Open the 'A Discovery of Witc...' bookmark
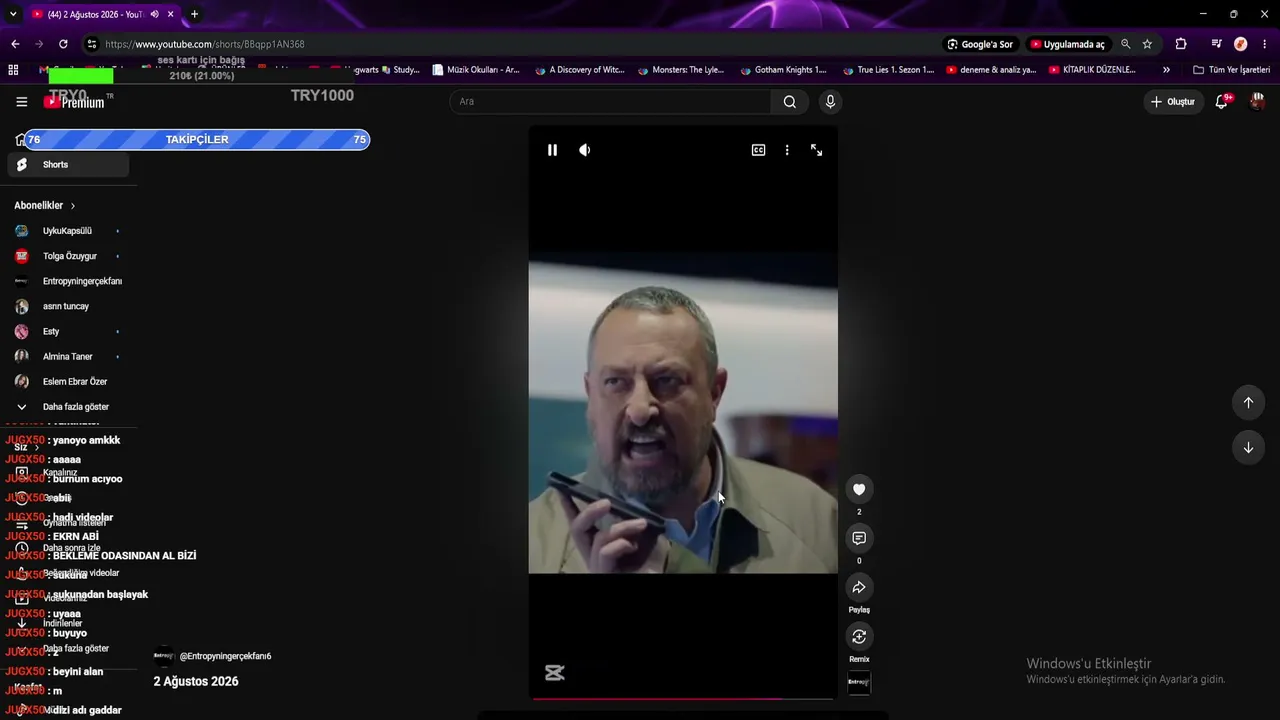 (x=580, y=70)
